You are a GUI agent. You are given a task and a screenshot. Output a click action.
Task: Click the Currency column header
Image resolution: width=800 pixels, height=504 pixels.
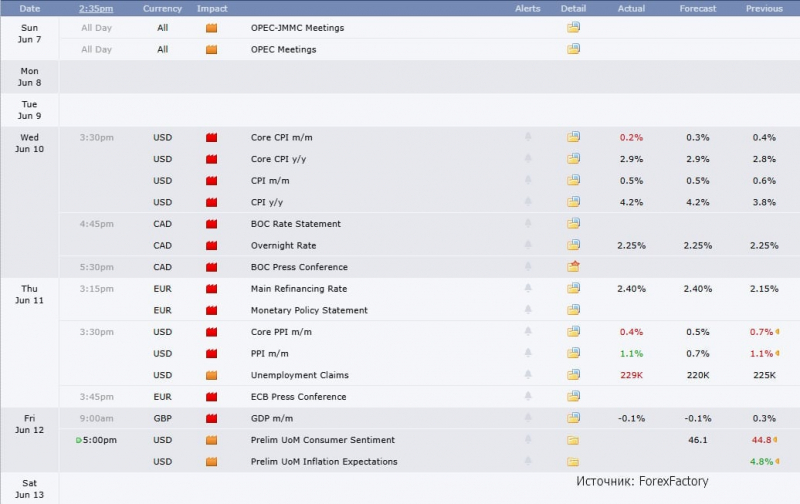[162, 9]
